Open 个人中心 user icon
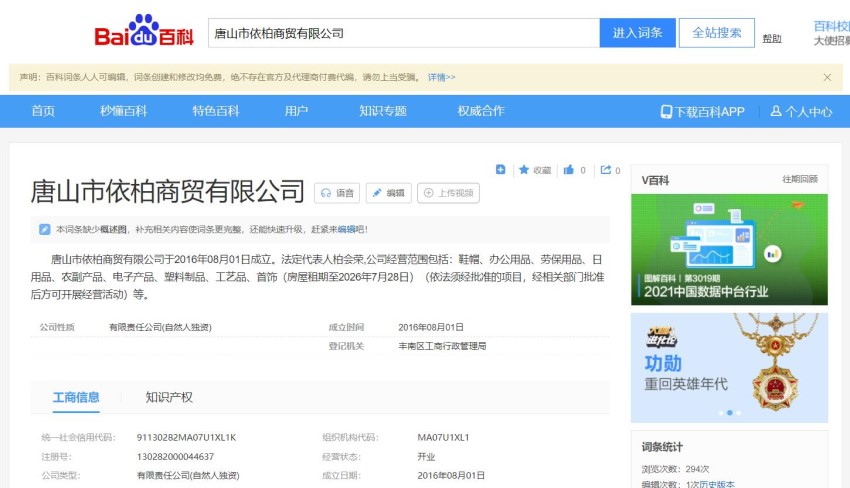Image resolution: width=850 pixels, height=488 pixels. [x=776, y=111]
